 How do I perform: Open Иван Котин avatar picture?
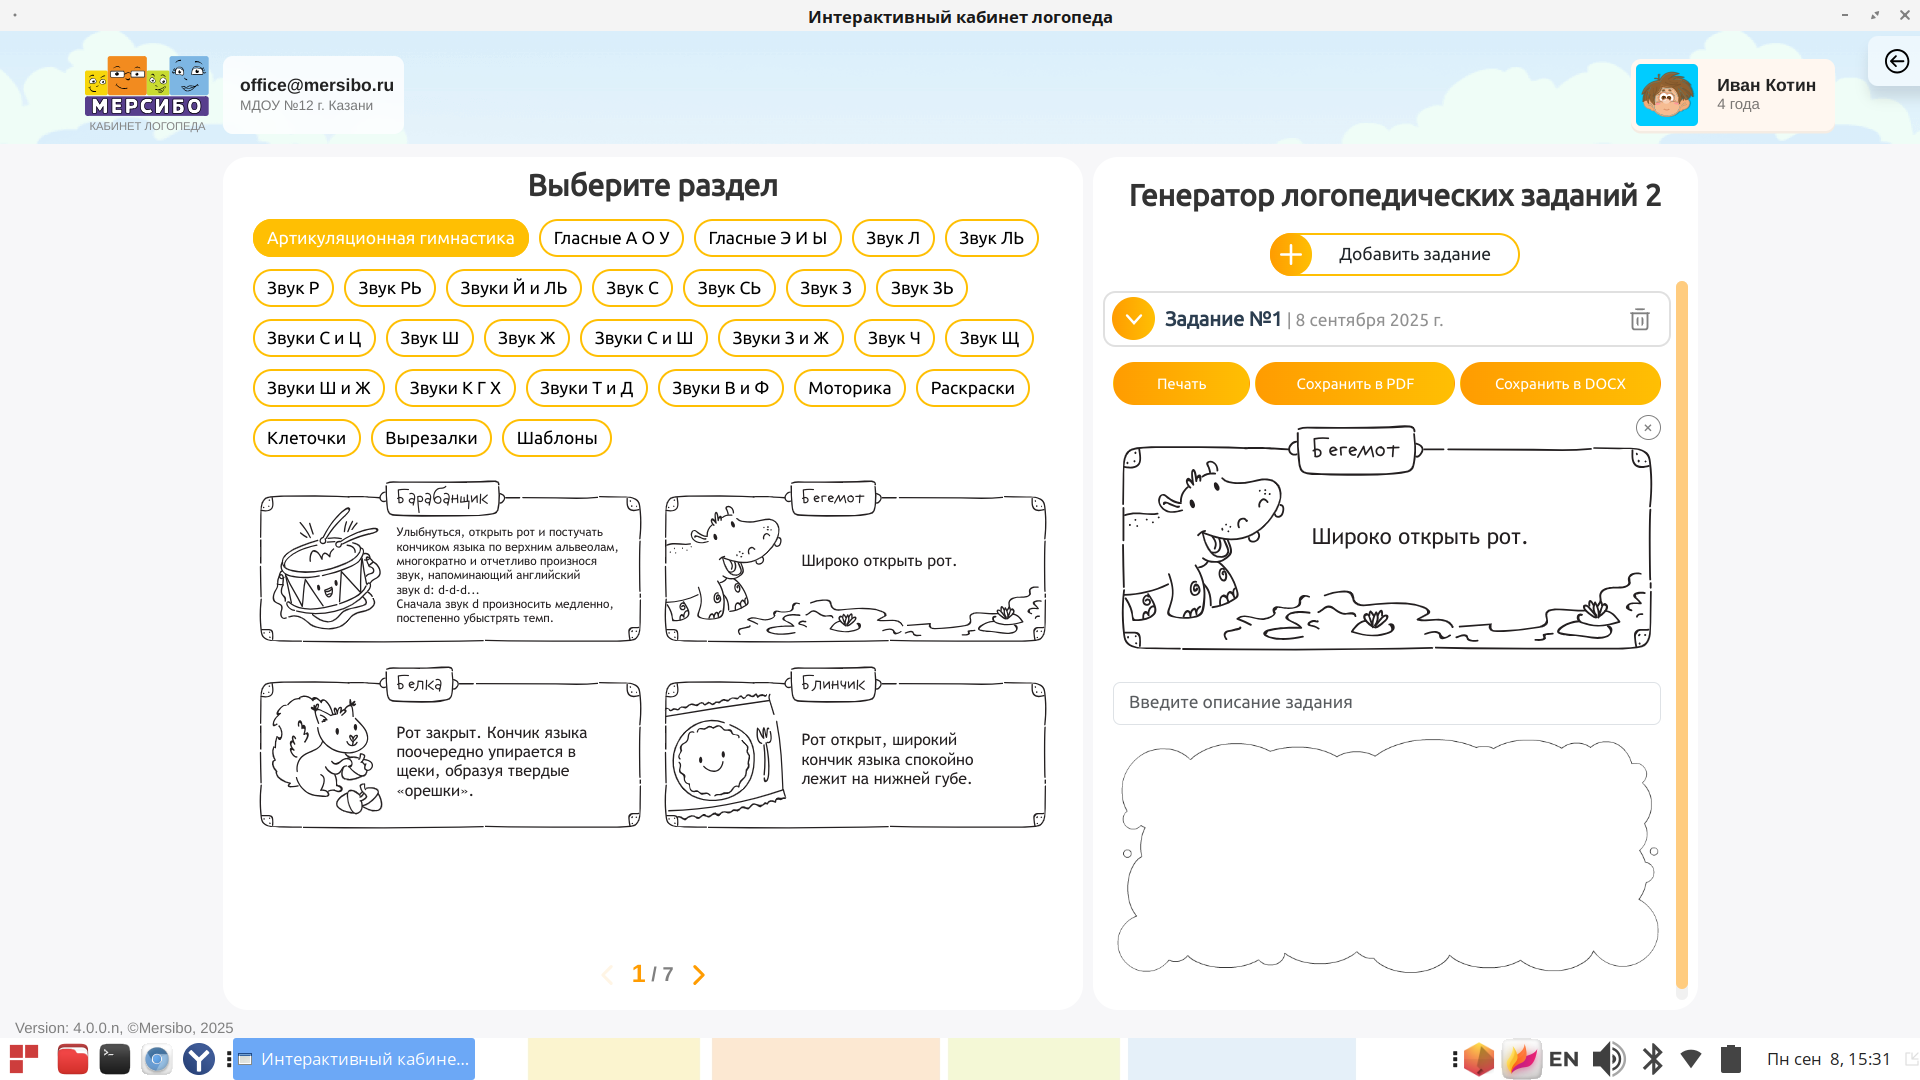coord(1666,95)
